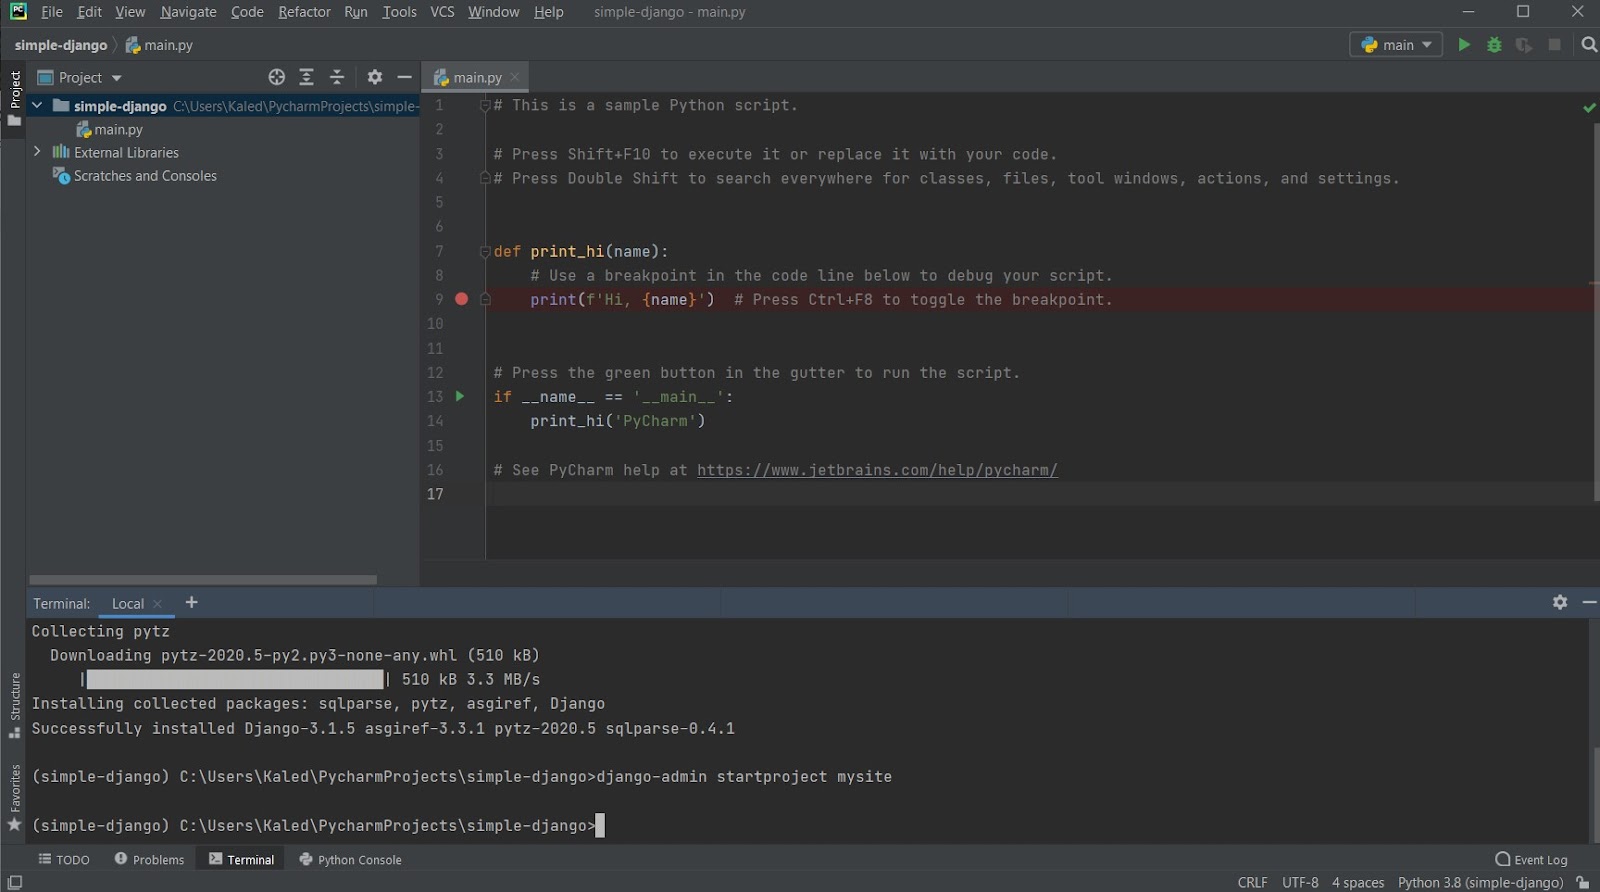Hide the Terminal tool window
The image size is (1600, 892).
1589,602
